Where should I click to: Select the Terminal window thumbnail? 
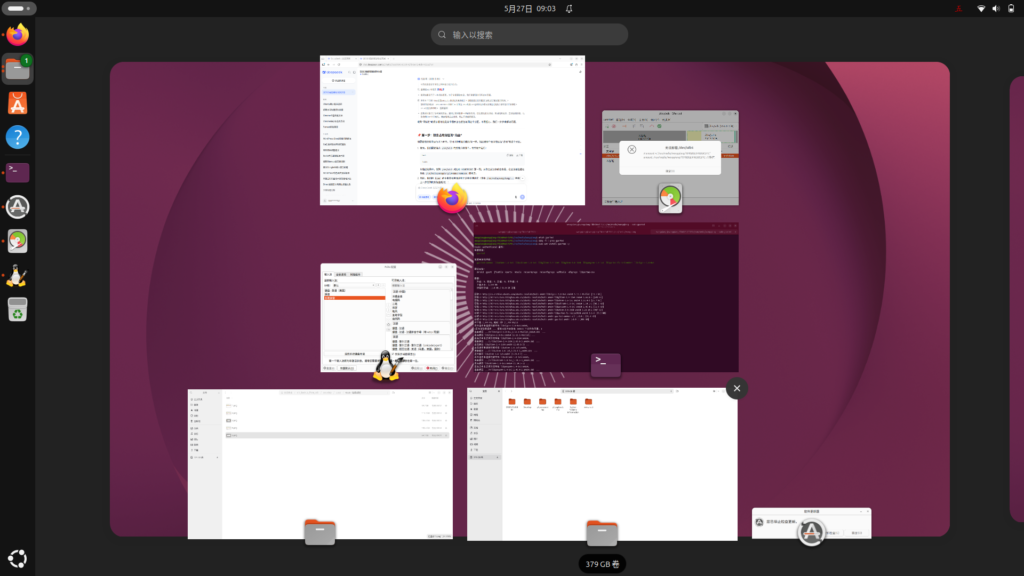(606, 297)
